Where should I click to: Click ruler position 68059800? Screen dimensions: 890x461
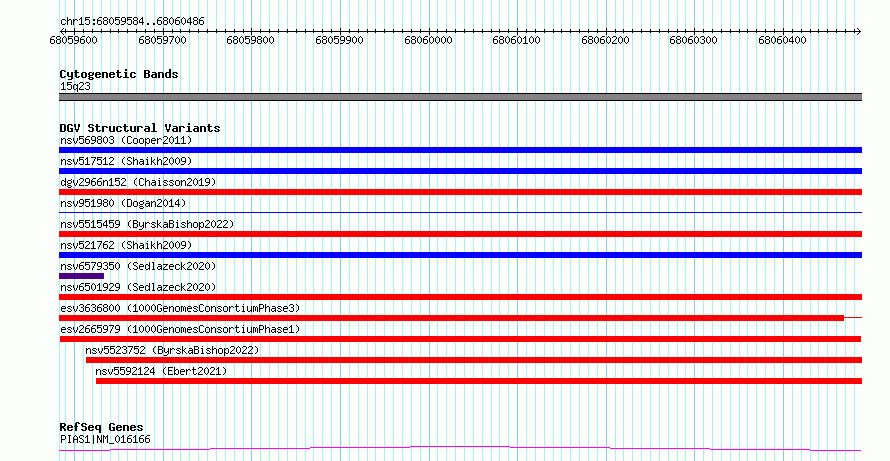[250, 40]
